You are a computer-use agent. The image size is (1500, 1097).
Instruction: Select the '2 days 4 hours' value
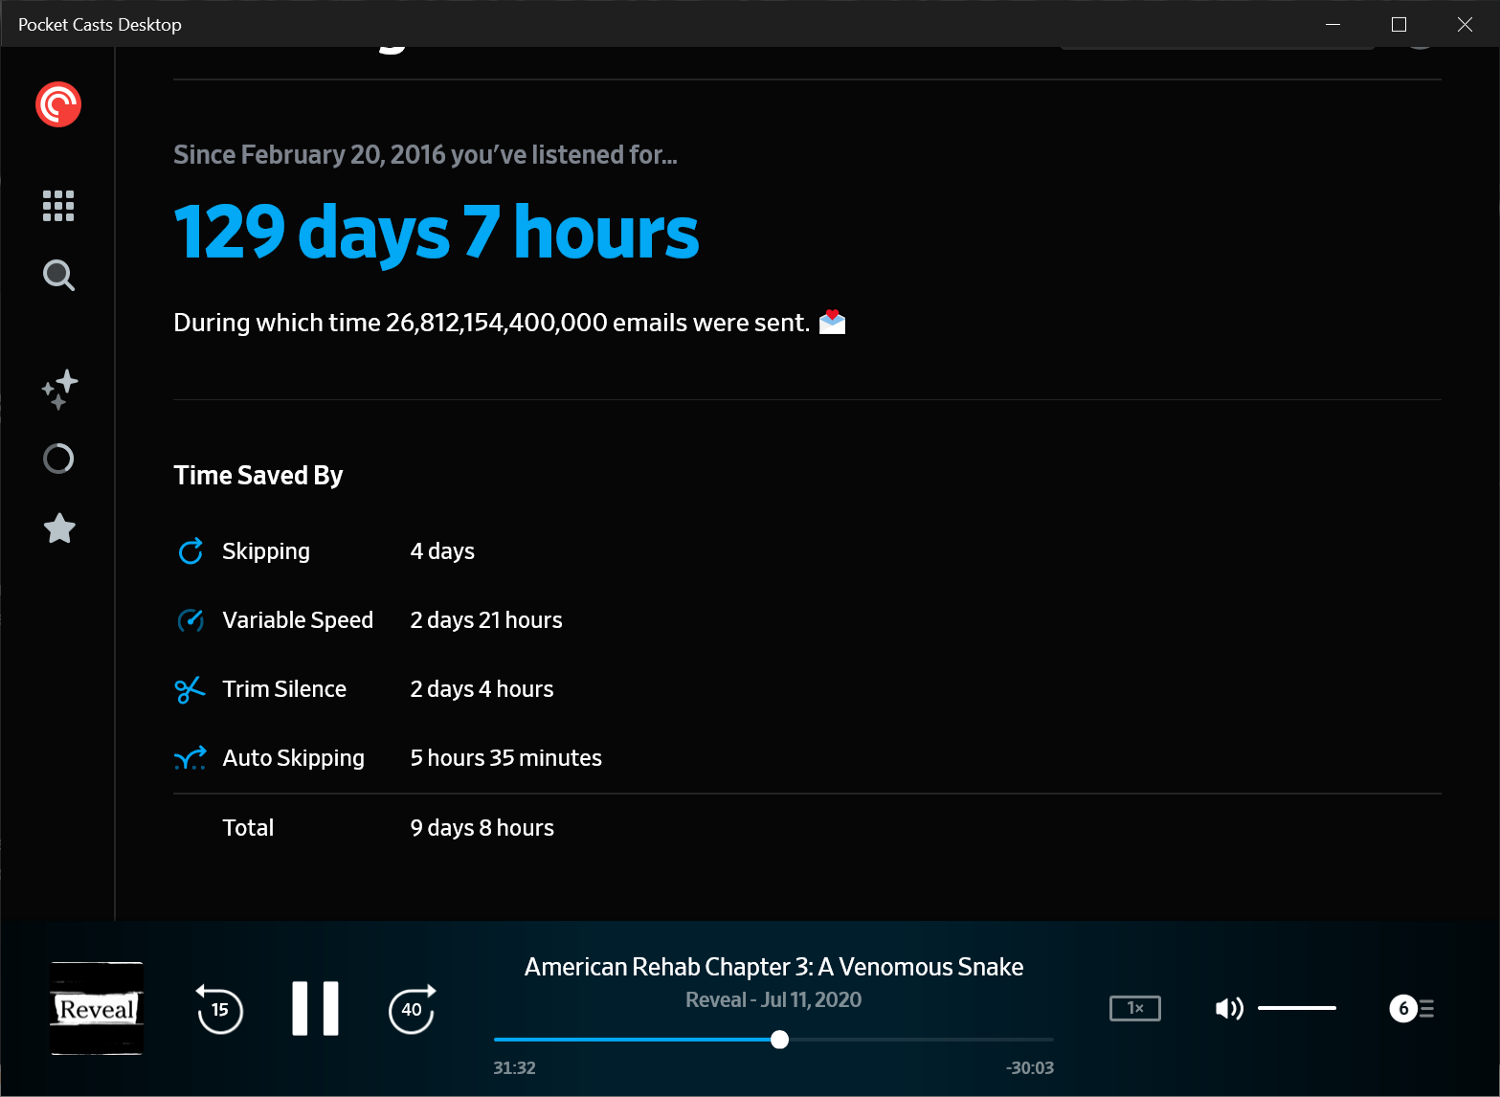(x=482, y=689)
